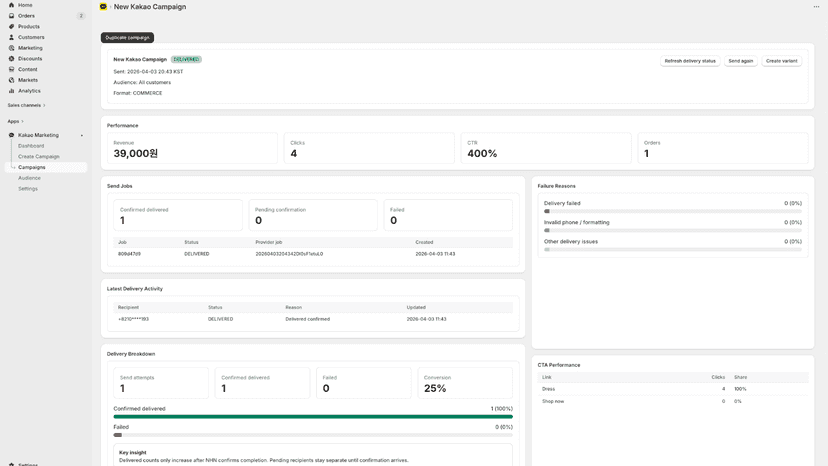Click the Analytics bar chart icon

[11, 91]
